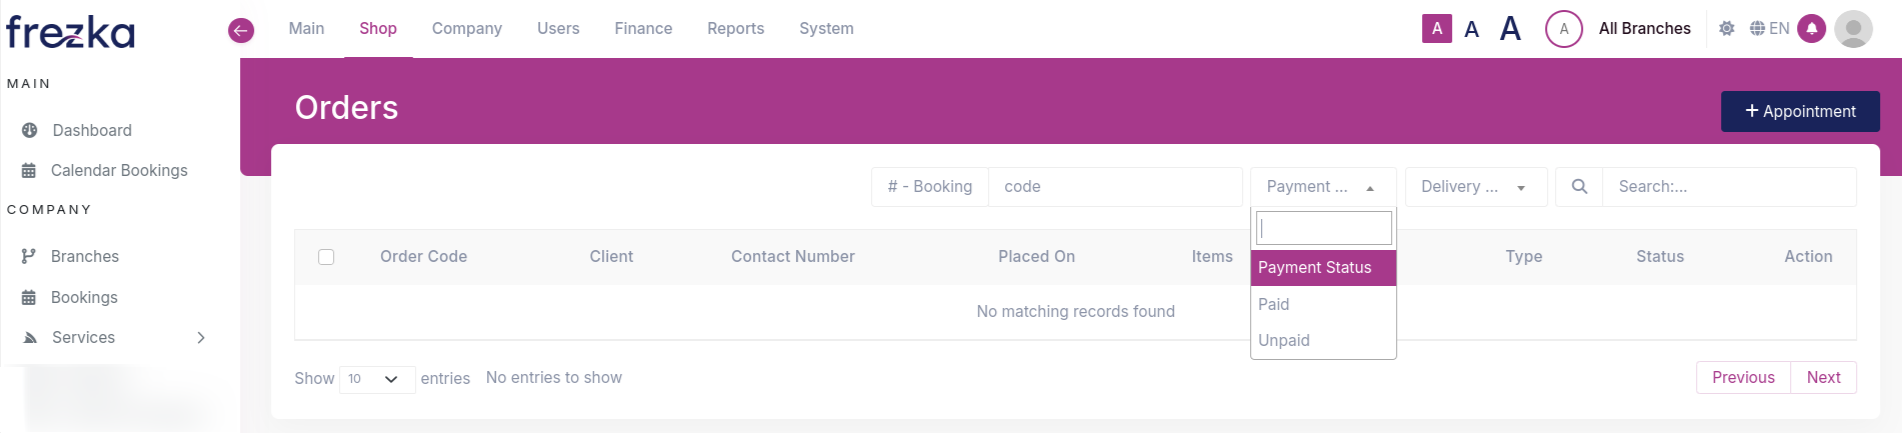Open the Delivery status dropdown

coord(1475,187)
